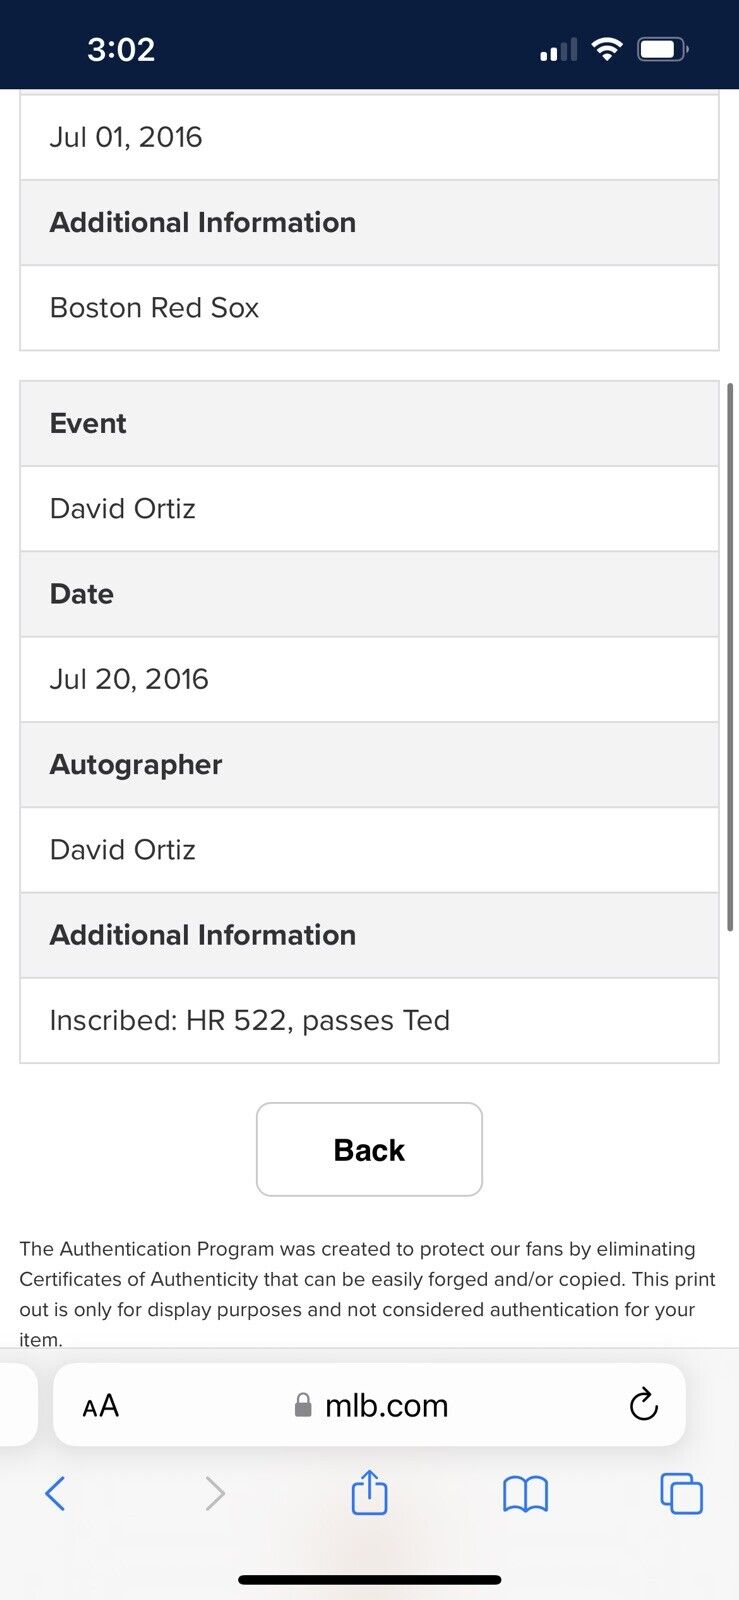Tap the browser forward arrow
Viewport: 739px width, 1600px height.
pos(215,1494)
